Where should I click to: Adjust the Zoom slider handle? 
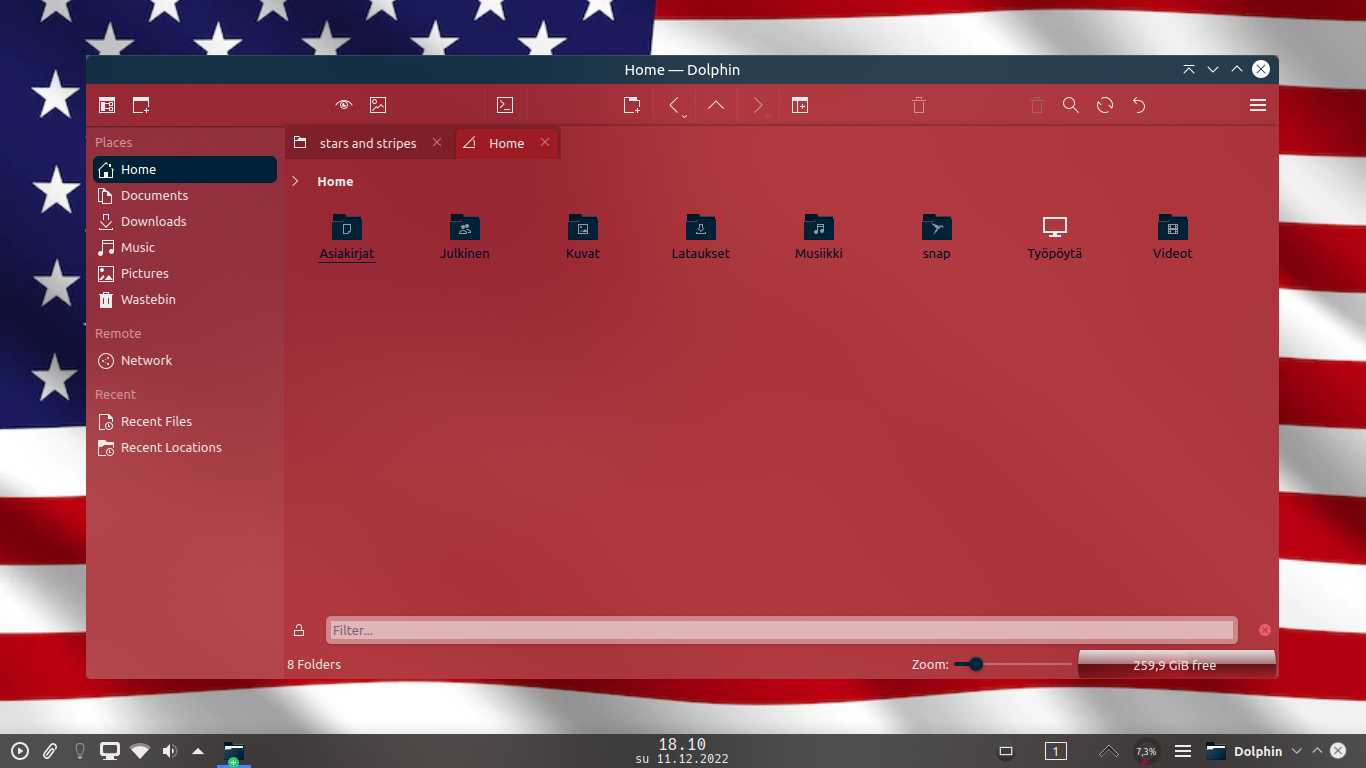(976, 664)
